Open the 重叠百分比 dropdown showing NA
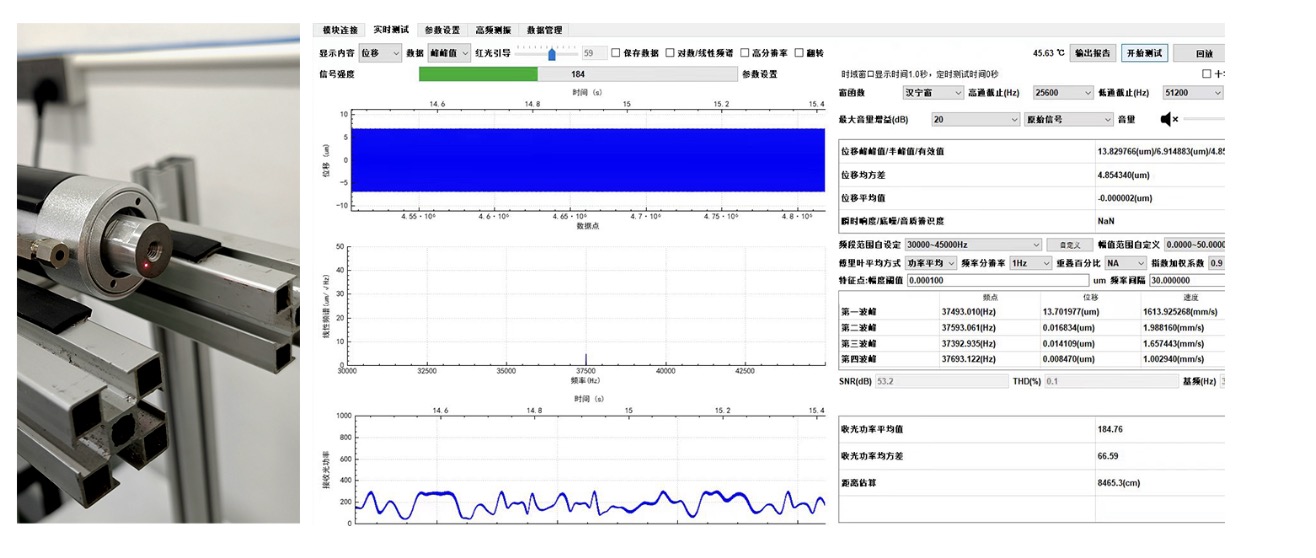Viewport: 1316px width, 558px height. (1124, 263)
